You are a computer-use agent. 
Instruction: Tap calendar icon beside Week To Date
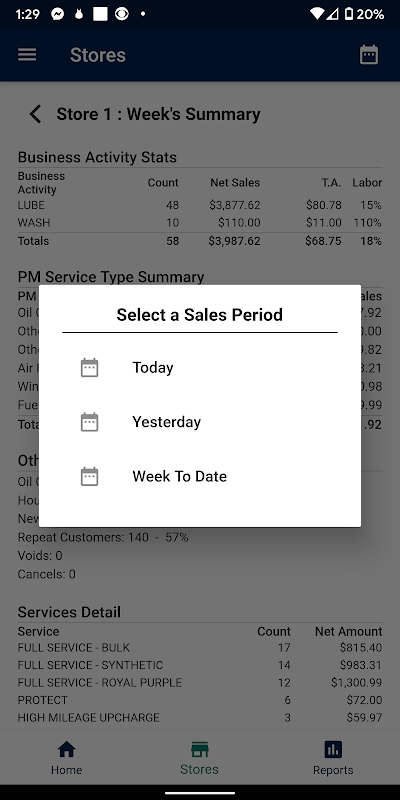click(x=90, y=476)
